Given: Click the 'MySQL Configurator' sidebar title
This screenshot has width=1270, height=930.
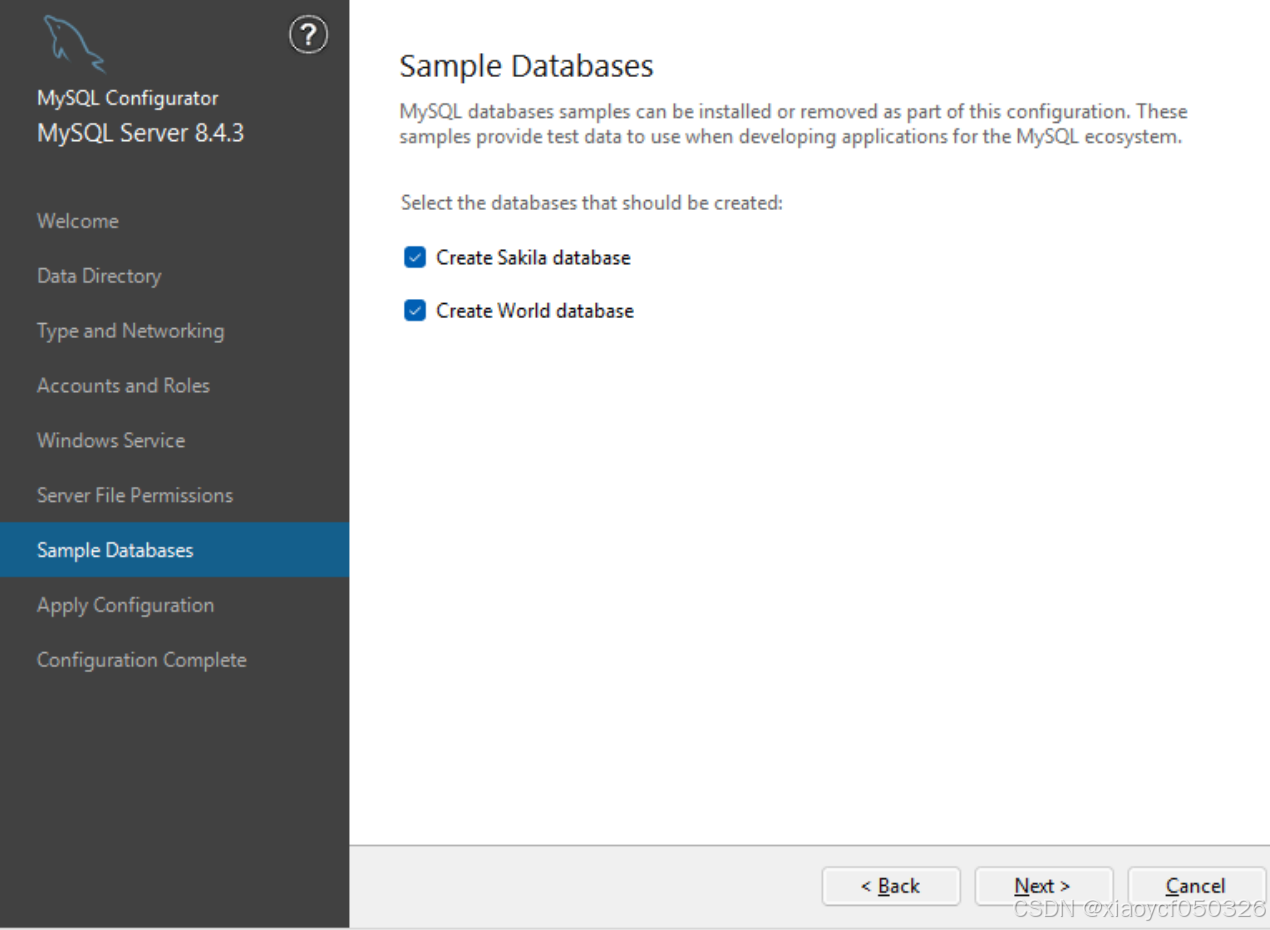Looking at the screenshot, I should [x=128, y=98].
